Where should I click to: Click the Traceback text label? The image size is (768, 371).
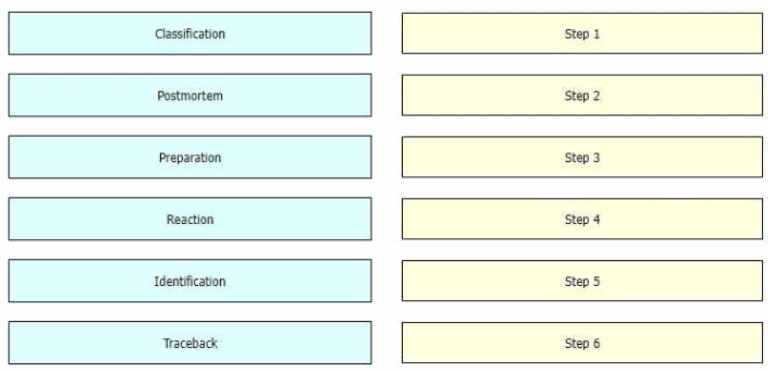click(190, 343)
